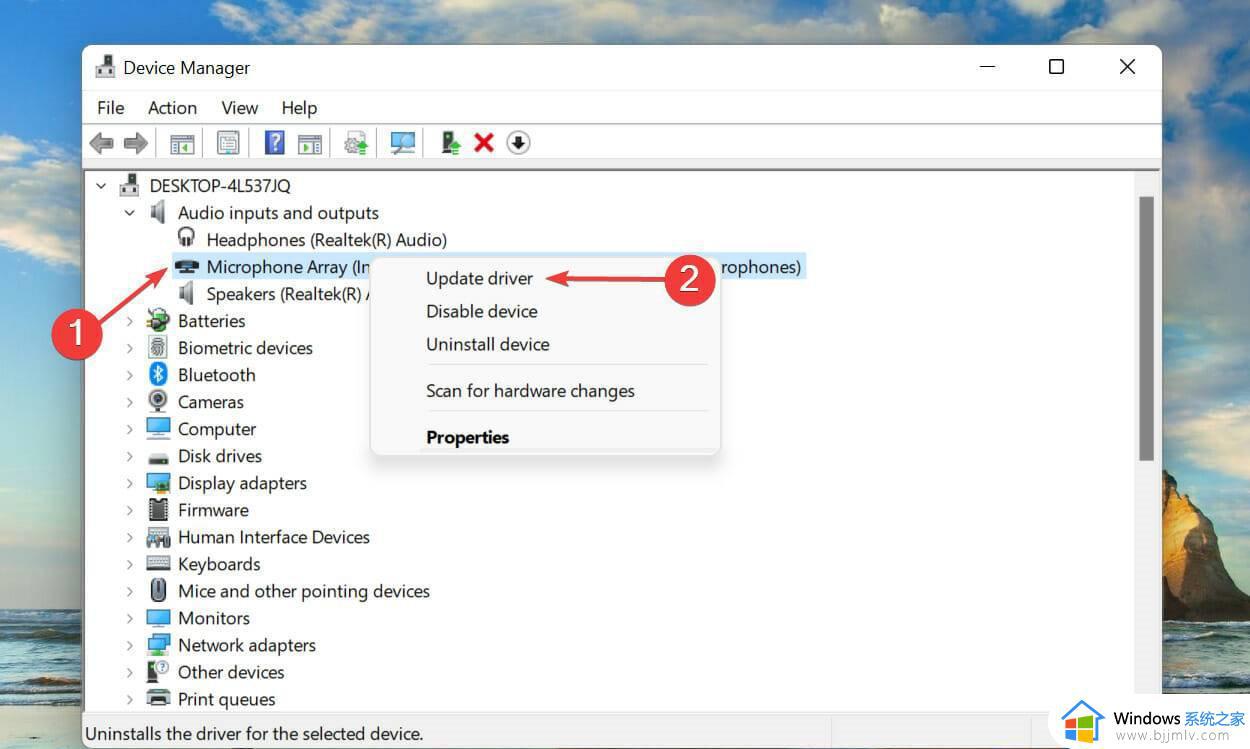Click the Disable device down-arrow circle icon
Viewport: 1250px width, 749px height.
[x=518, y=143]
